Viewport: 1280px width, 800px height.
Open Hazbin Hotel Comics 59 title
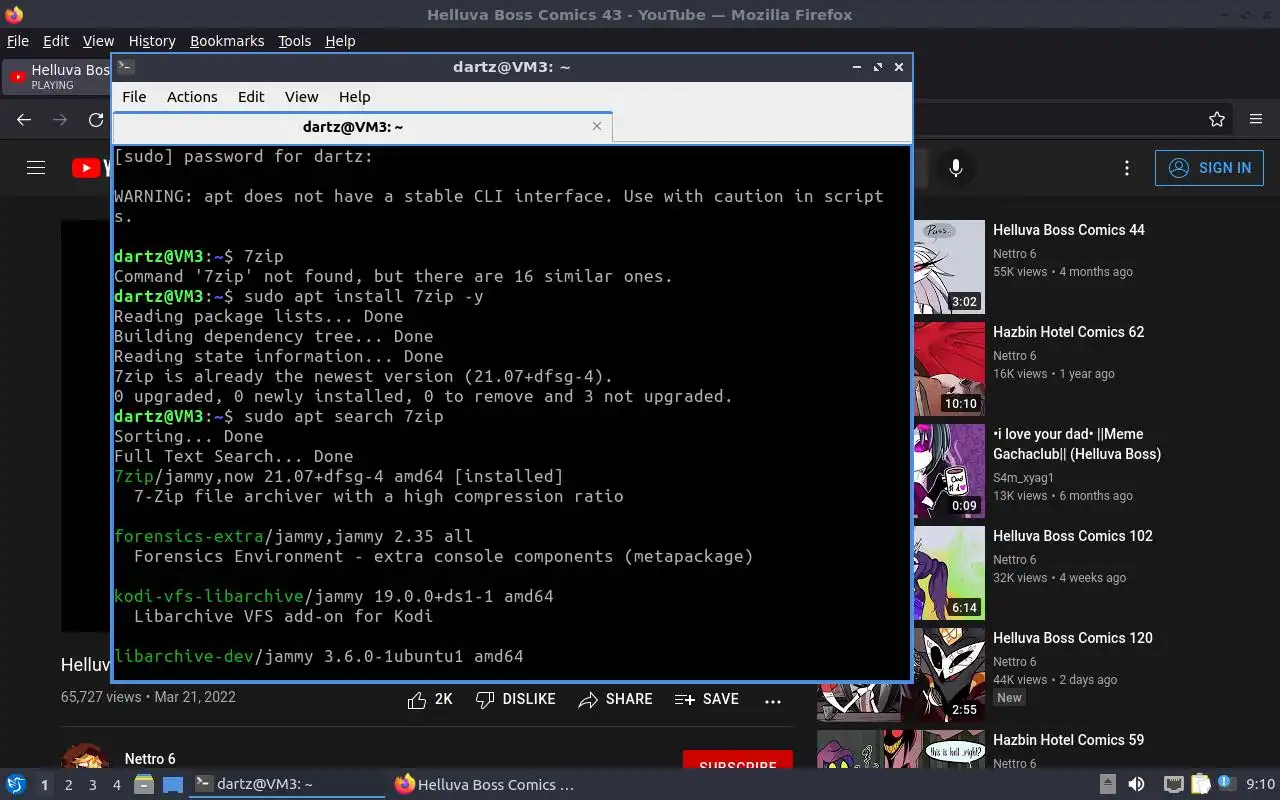(x=1068, y=740)
